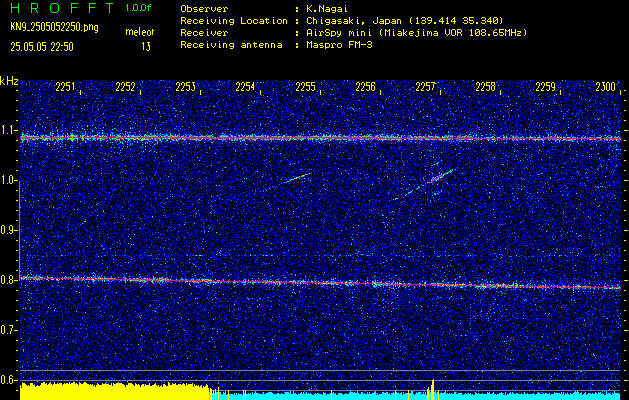Click the 2255 time marker

pyautogui.click(x=305, y=87)
